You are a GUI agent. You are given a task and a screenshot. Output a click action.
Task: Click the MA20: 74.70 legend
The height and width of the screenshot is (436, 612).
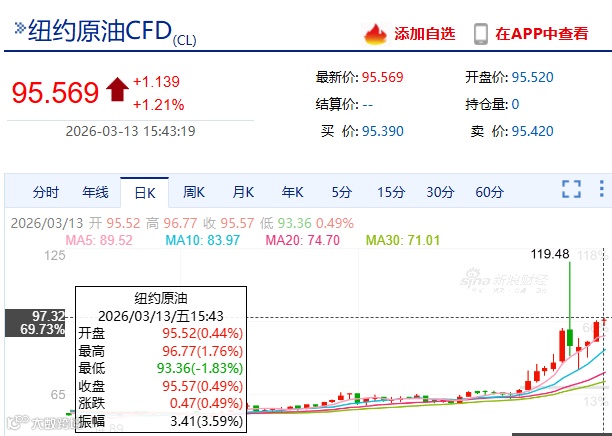pyautogui.click(x=302, y=240)
